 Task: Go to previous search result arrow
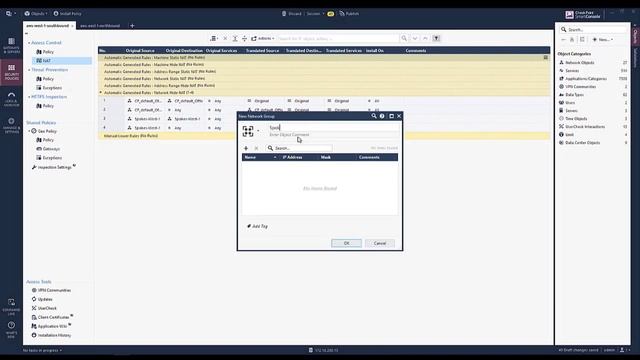pos(425,38)
